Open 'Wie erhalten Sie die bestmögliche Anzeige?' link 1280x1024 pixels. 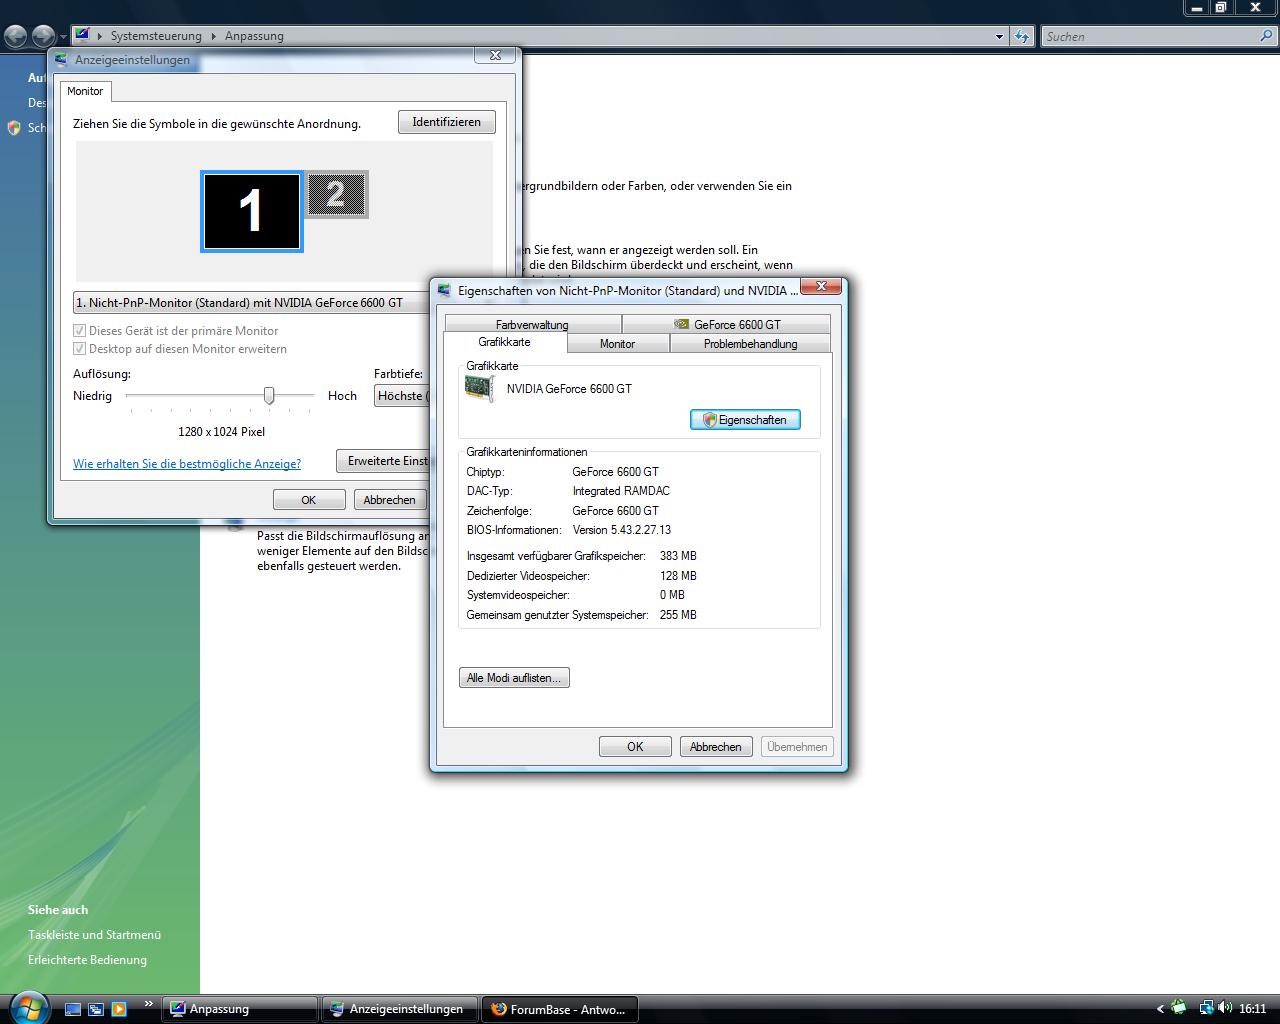tap(187, 464)
